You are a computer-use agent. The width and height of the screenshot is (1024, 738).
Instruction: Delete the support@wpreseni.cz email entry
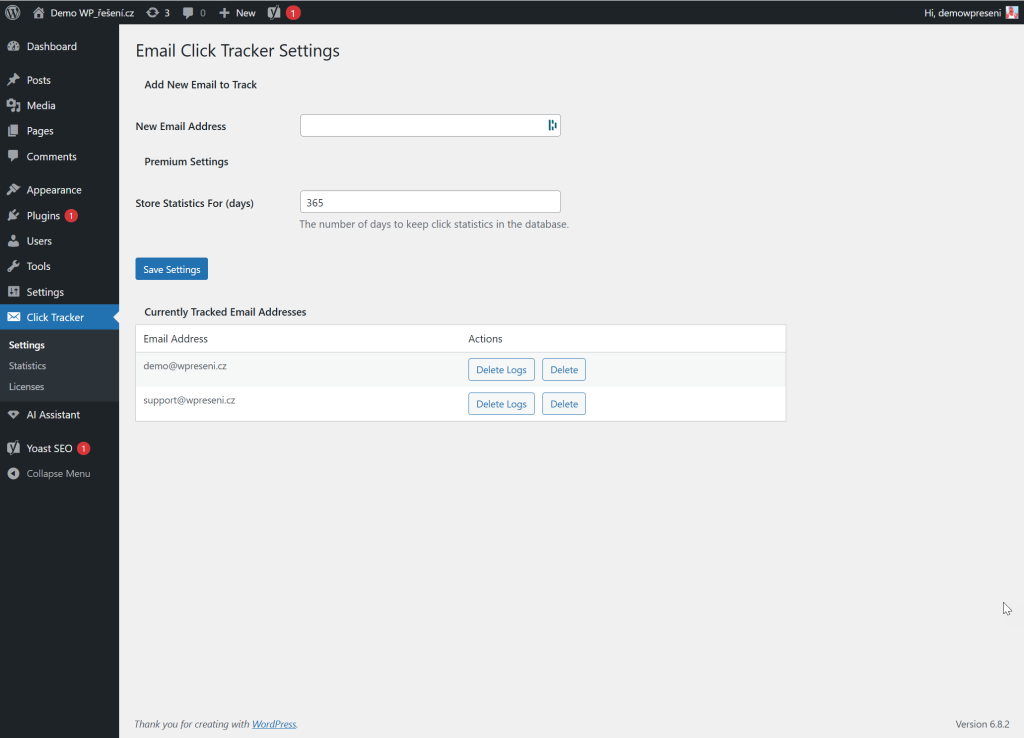click(563, 403)
